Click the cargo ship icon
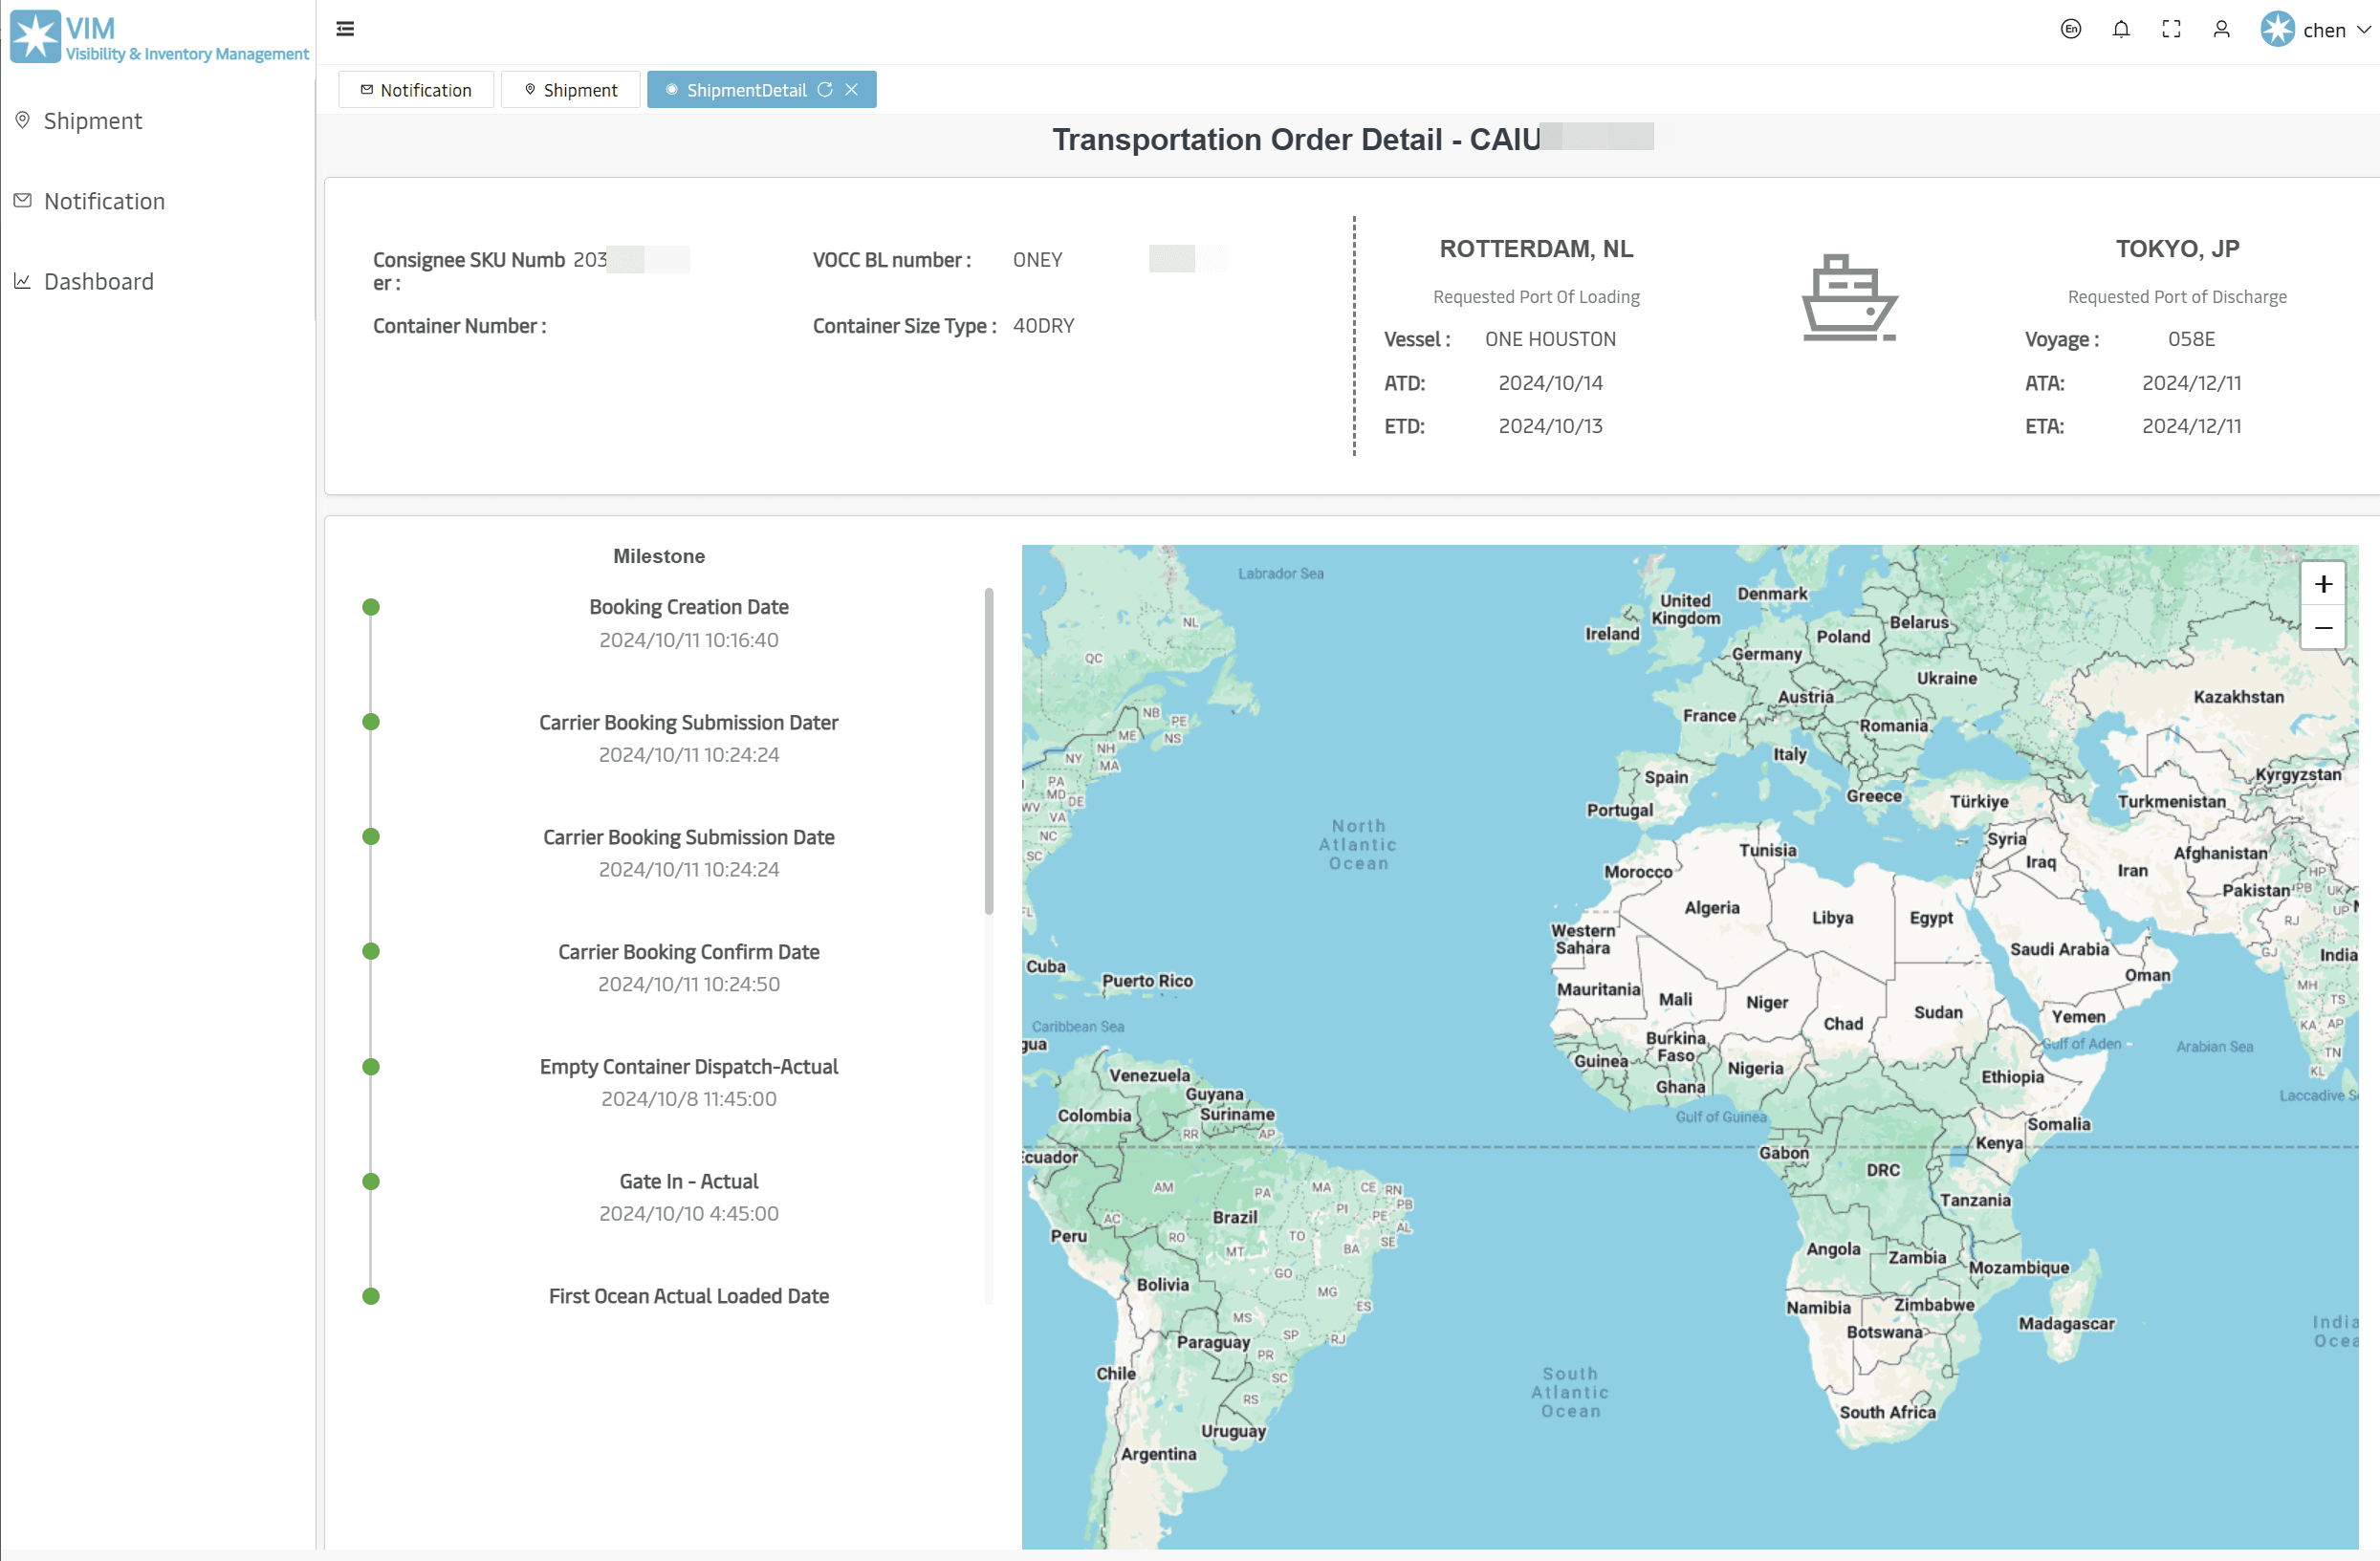The height and width of the screenshot is (1561, 2380). point(1849,298)
